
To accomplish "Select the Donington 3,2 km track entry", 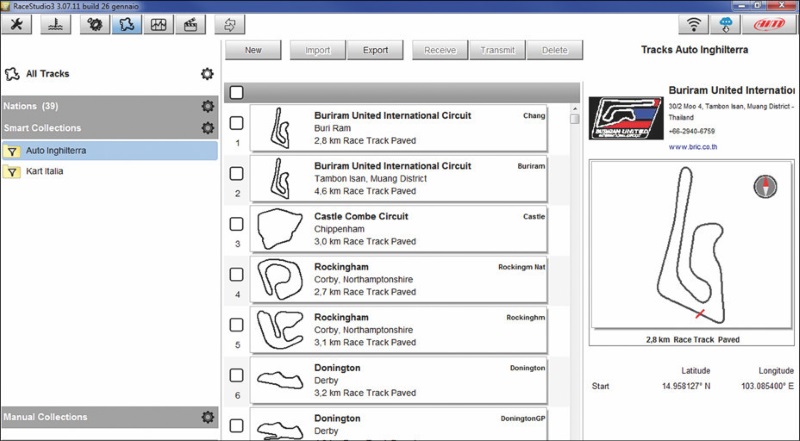I will (398, 380).
